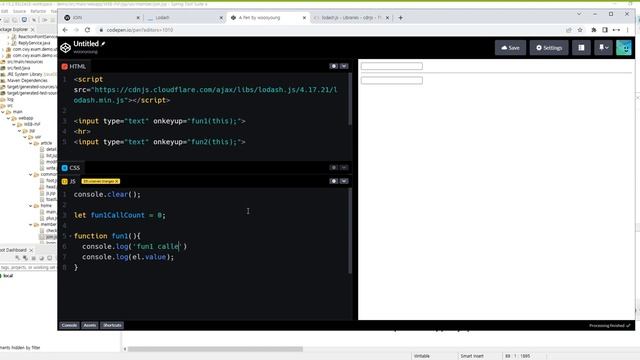Click the fun2(this) input line
The image size is (640, 360).
(x=160, y=142)
